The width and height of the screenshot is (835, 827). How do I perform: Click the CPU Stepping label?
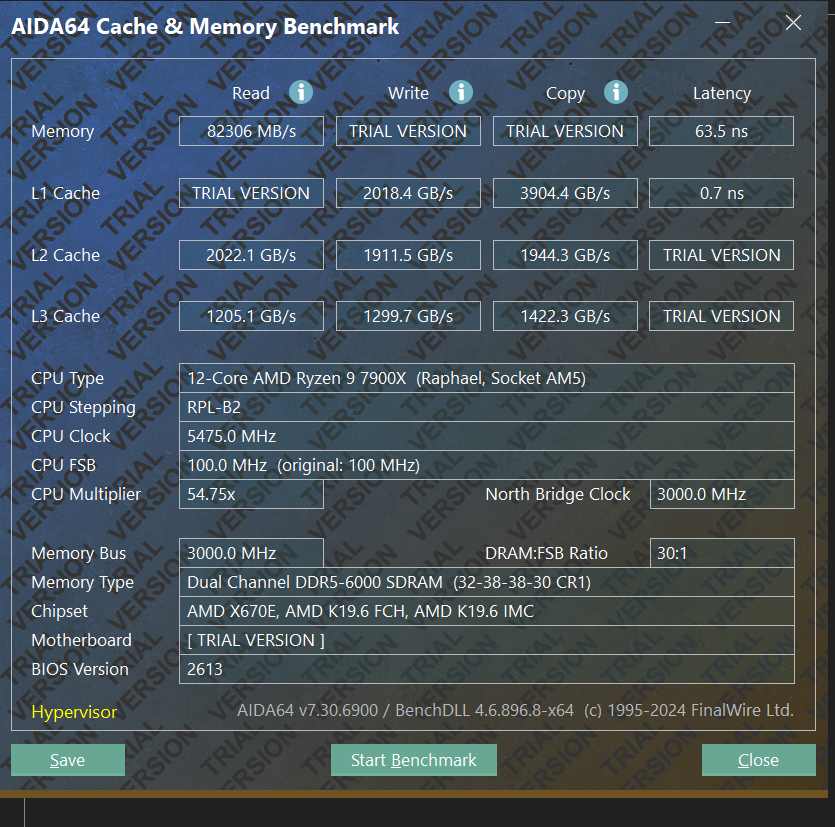(x=84, y=408)
